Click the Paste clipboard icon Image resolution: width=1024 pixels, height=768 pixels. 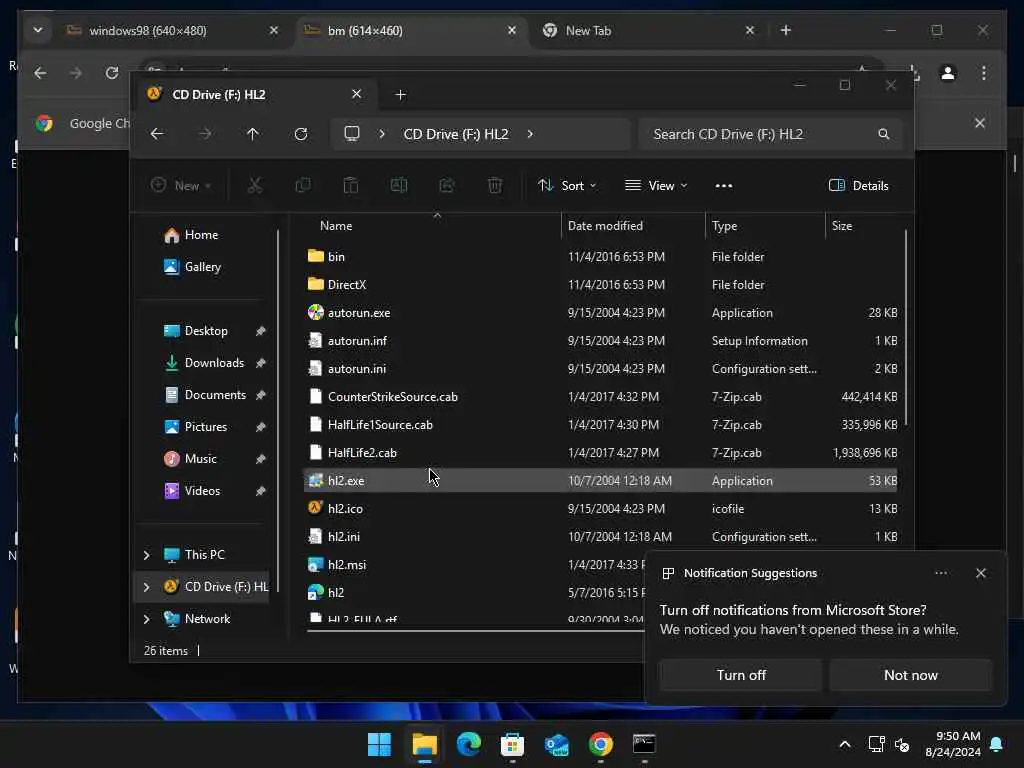(351, 185)
